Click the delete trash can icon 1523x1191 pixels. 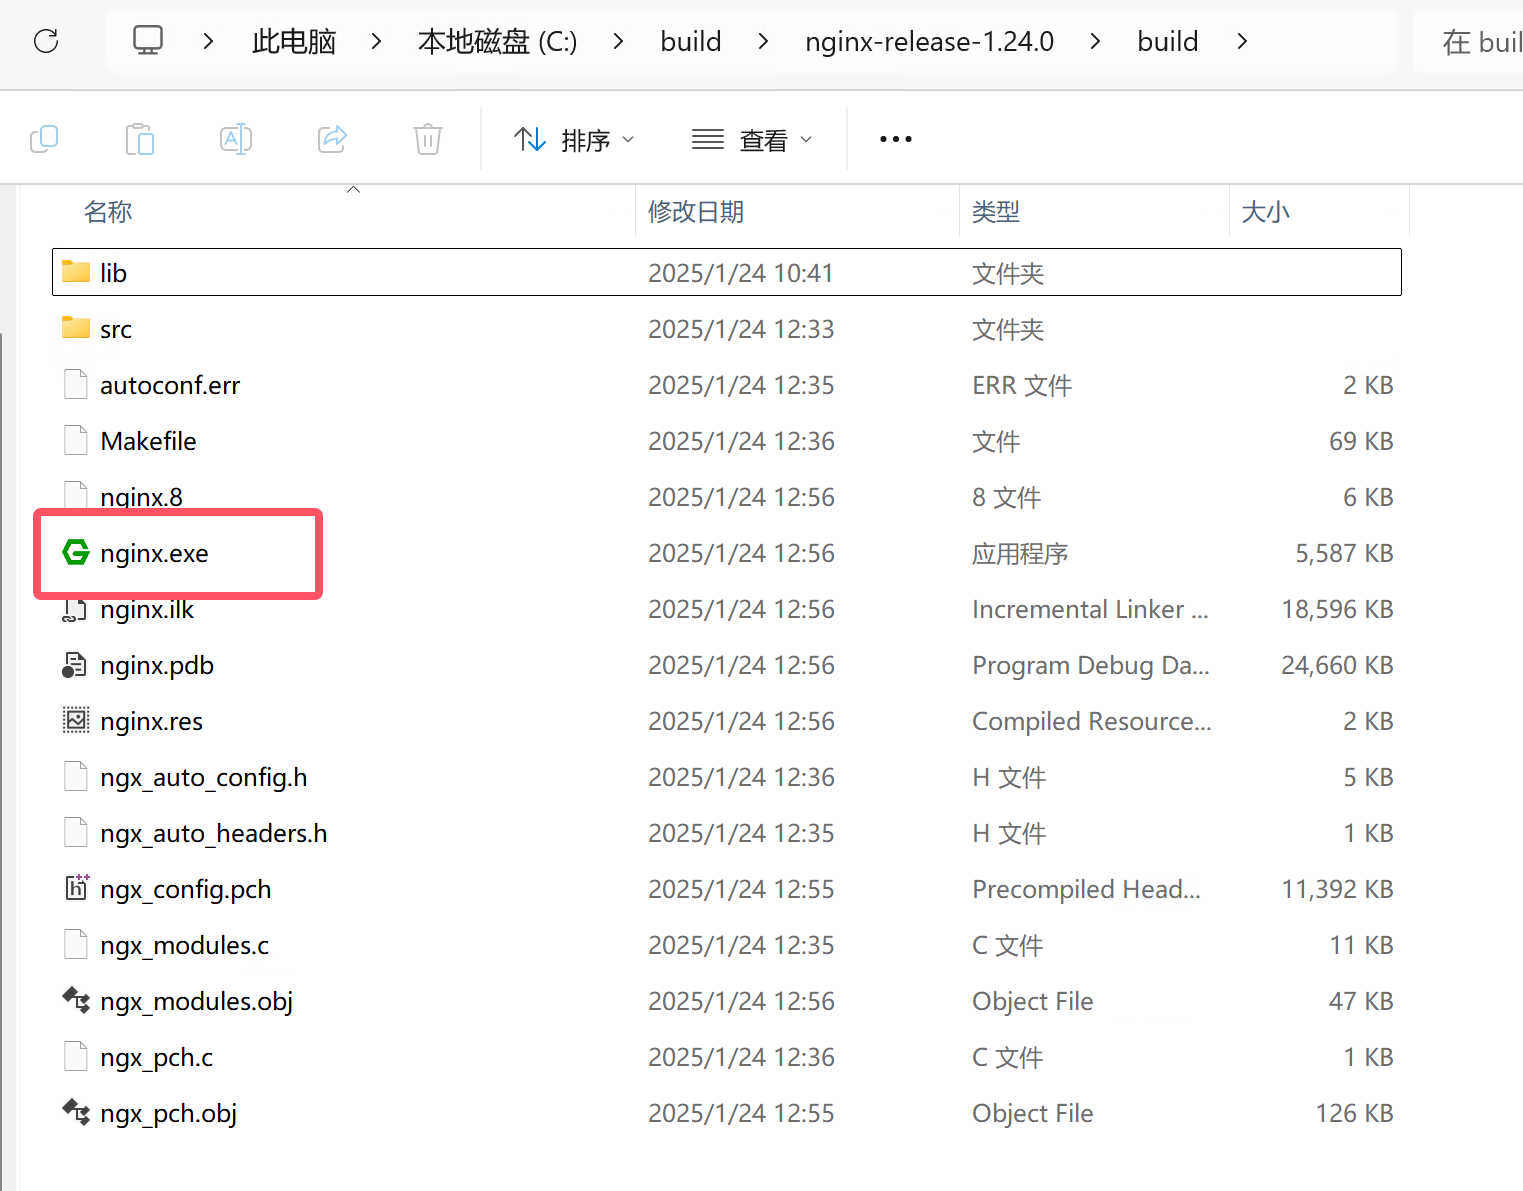[428, 139]
